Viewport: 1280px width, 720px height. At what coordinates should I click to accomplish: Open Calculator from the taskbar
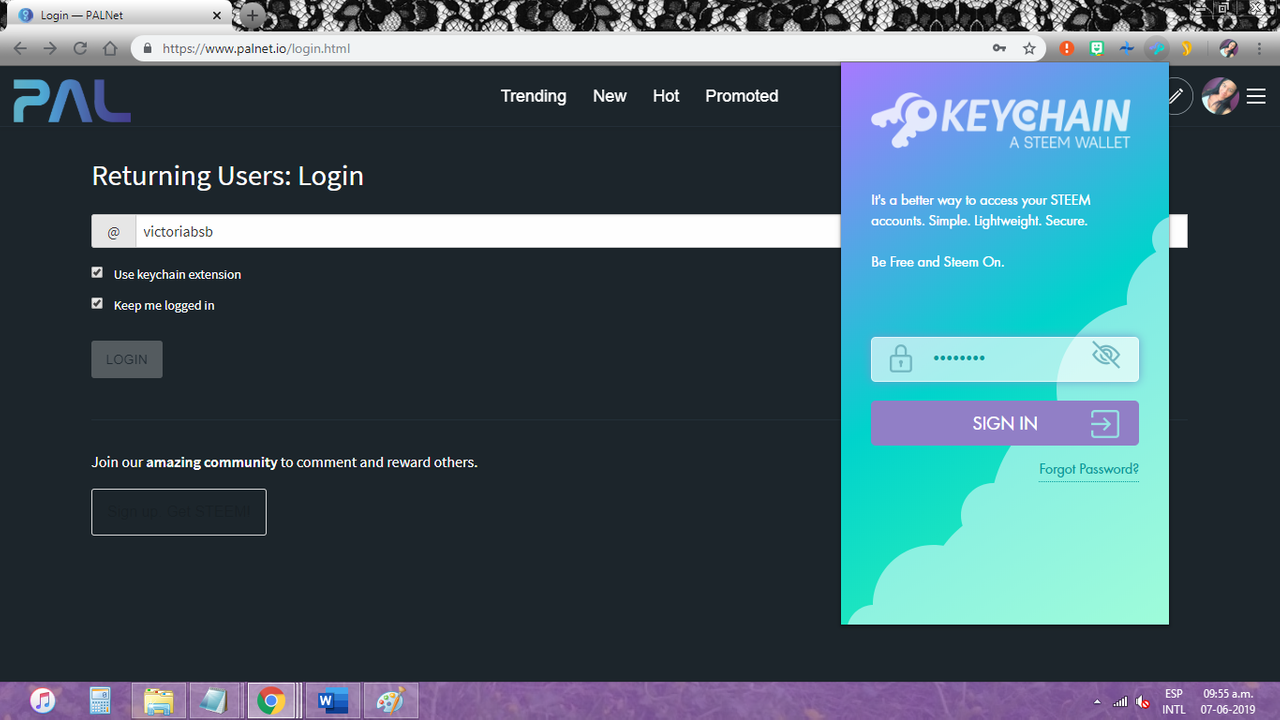tap(100, 701)
